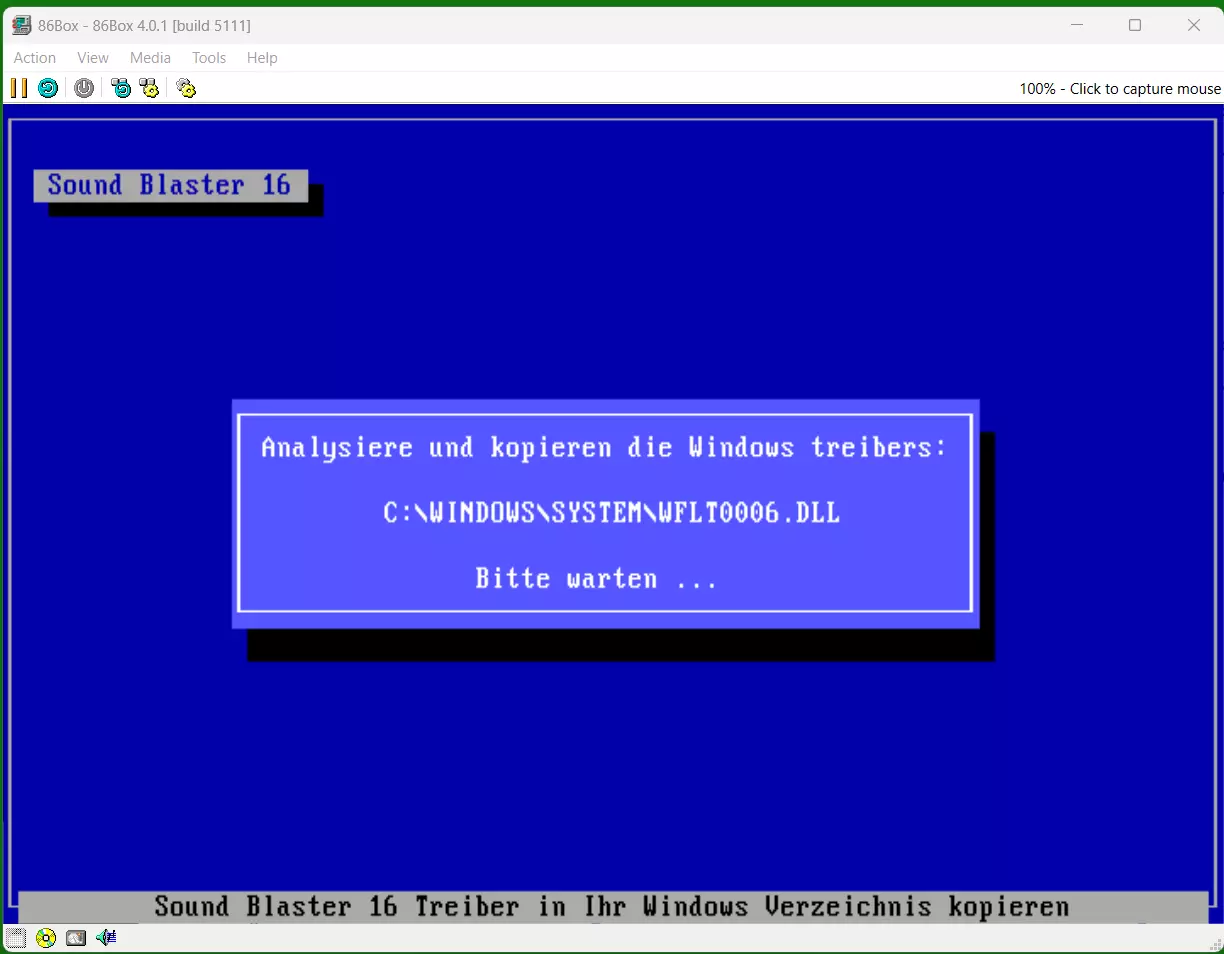Viewport: 1224px width, 954px height.
Task: Send Ctrl+Alt+Del via toolbar icon
Action: (x=121, y=88)
